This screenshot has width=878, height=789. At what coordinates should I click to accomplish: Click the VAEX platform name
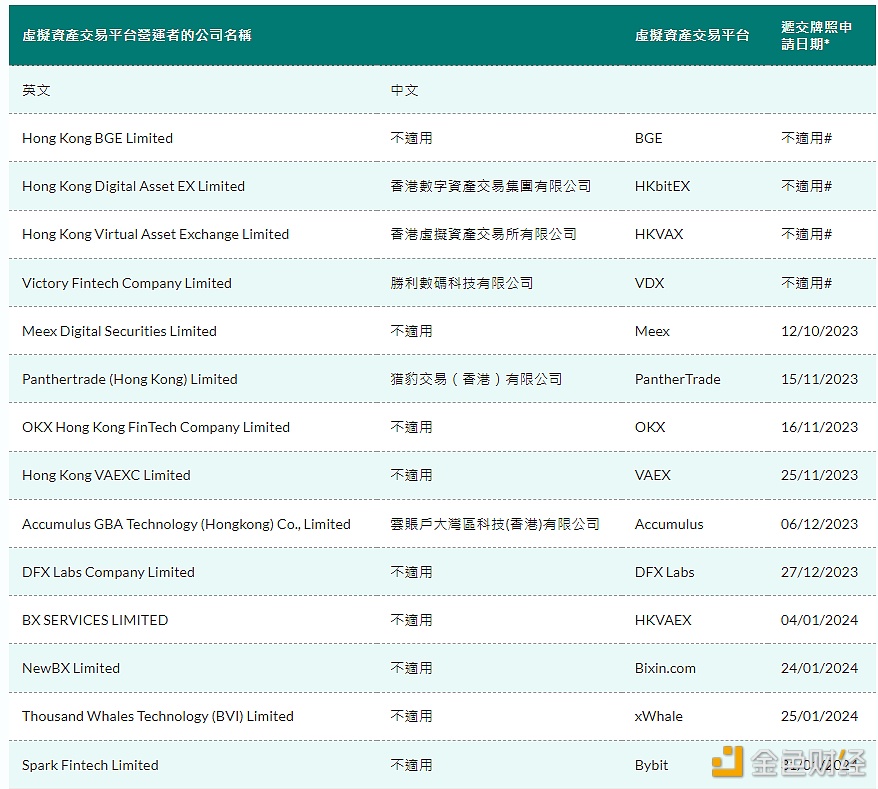click(652, 476)
